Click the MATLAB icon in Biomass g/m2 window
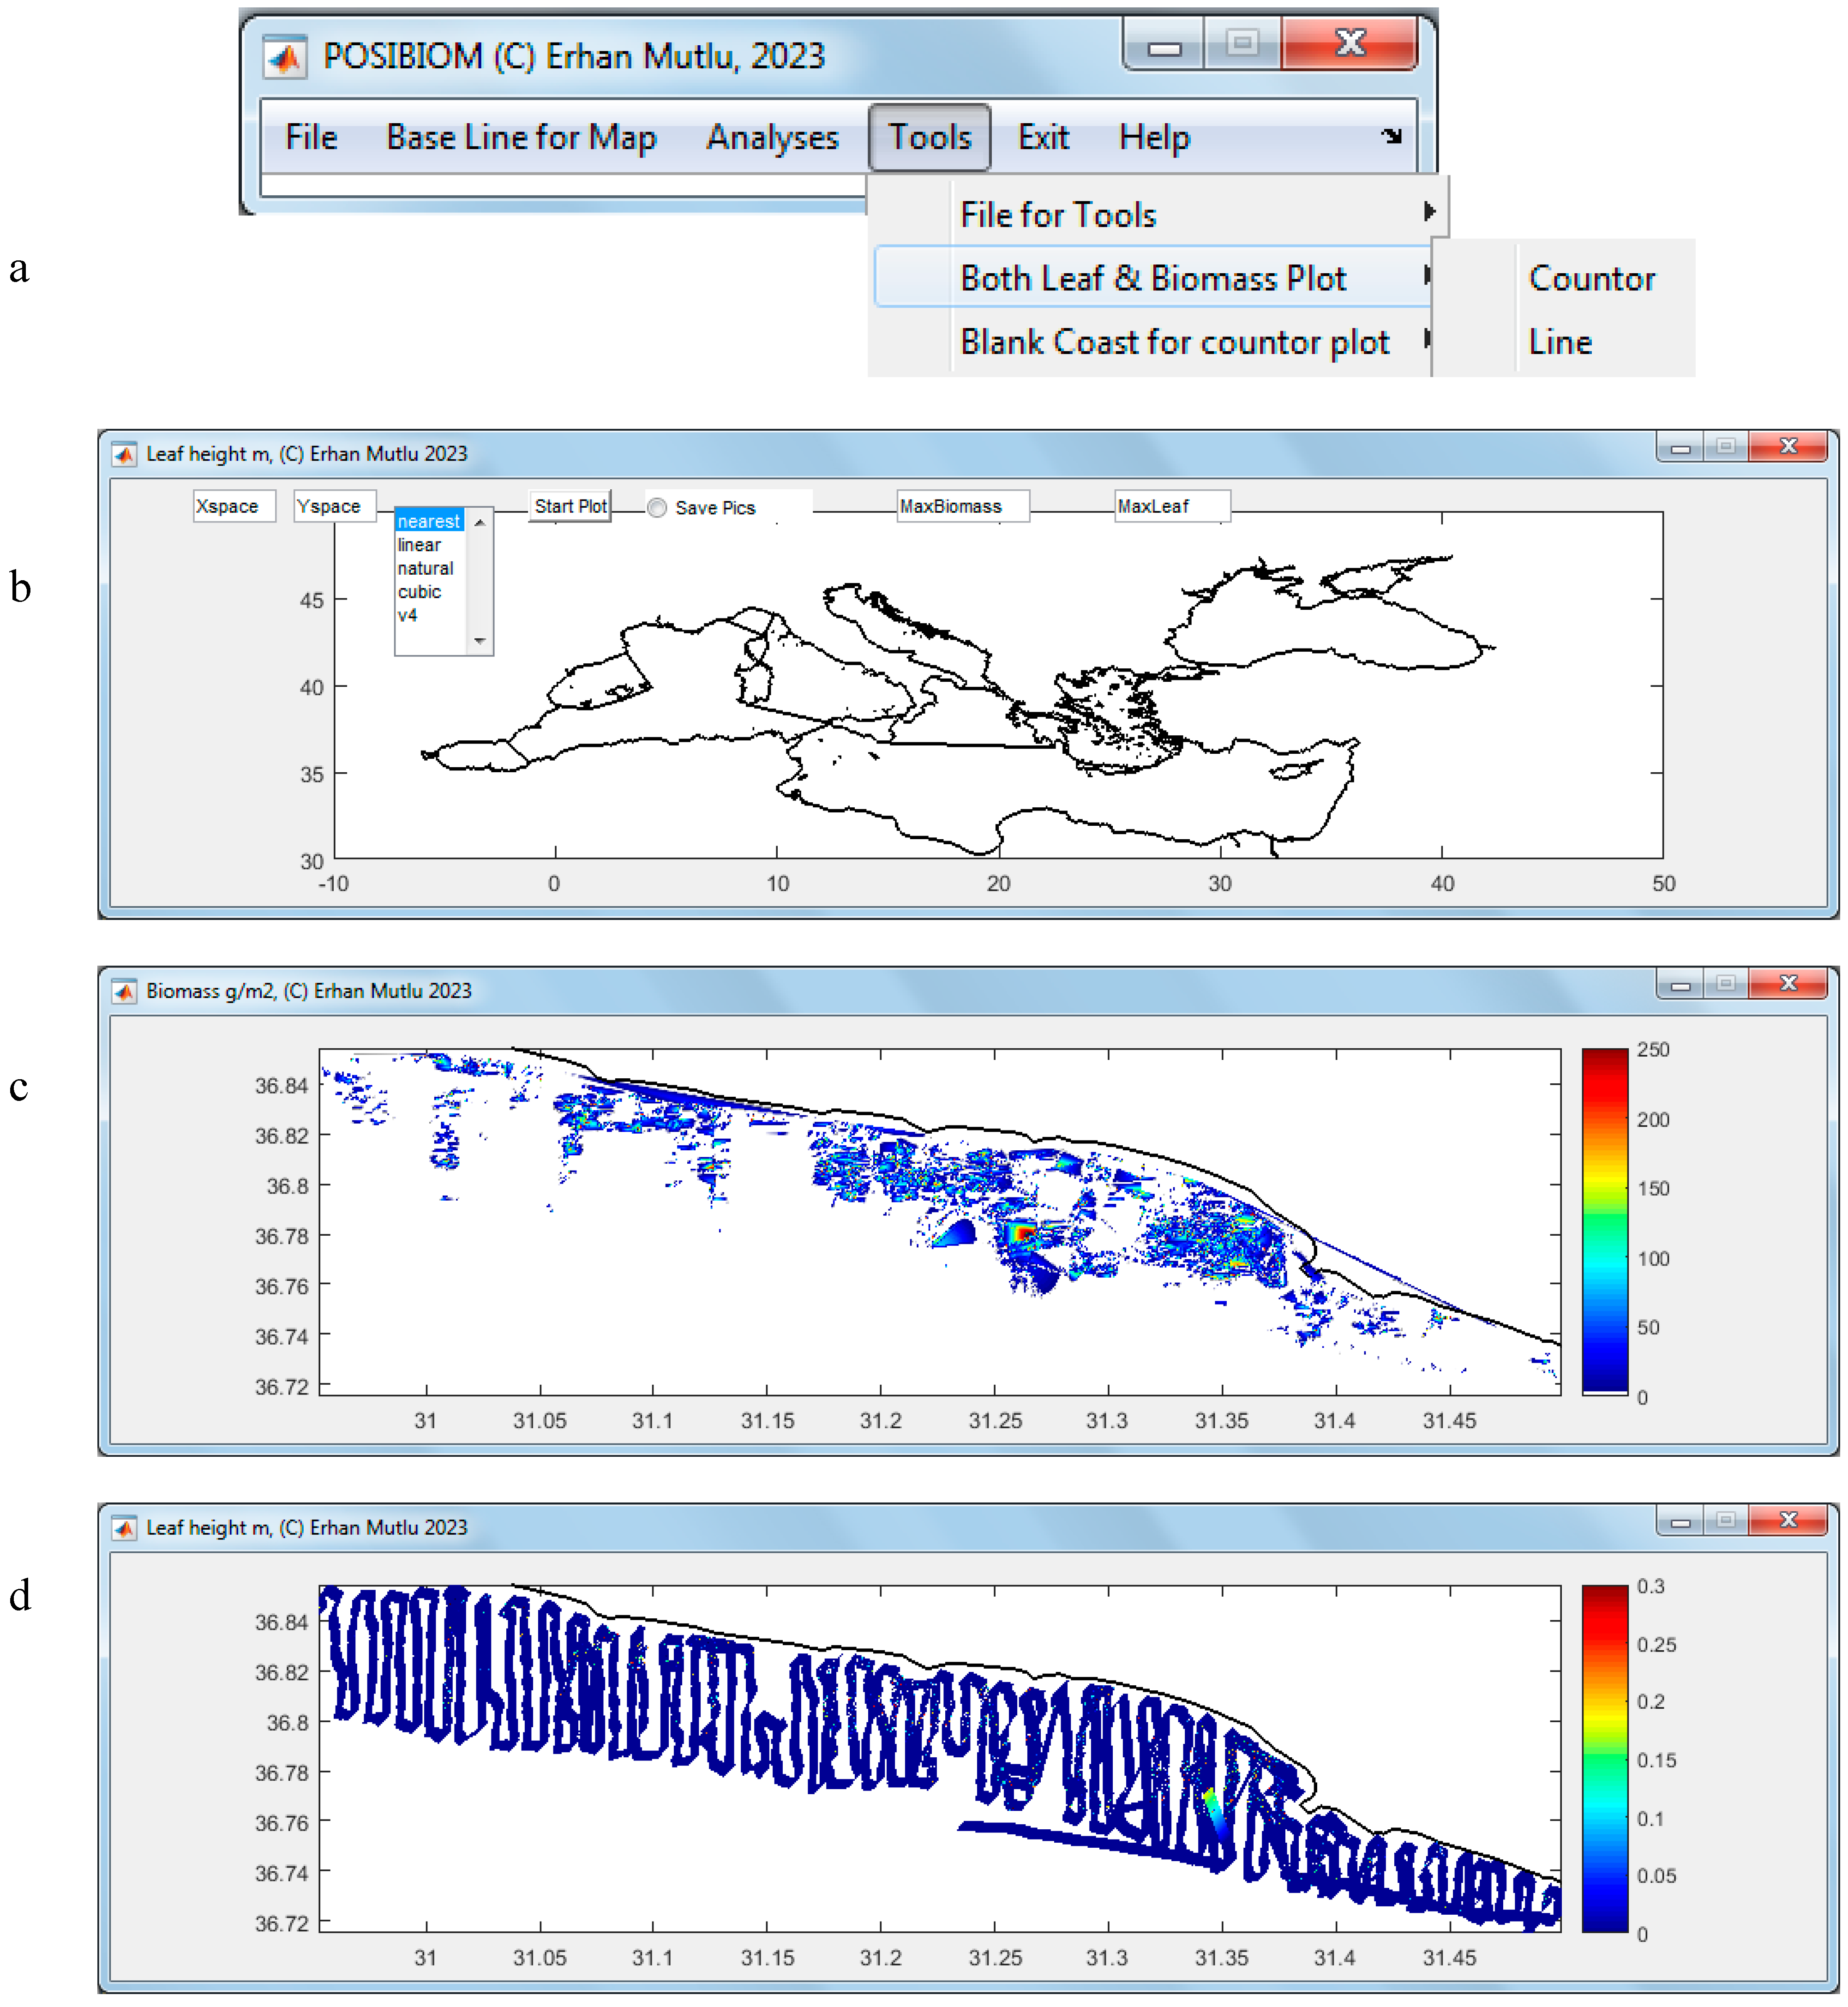Viewport: 1848px width, 2007px height. pos(124,991)
